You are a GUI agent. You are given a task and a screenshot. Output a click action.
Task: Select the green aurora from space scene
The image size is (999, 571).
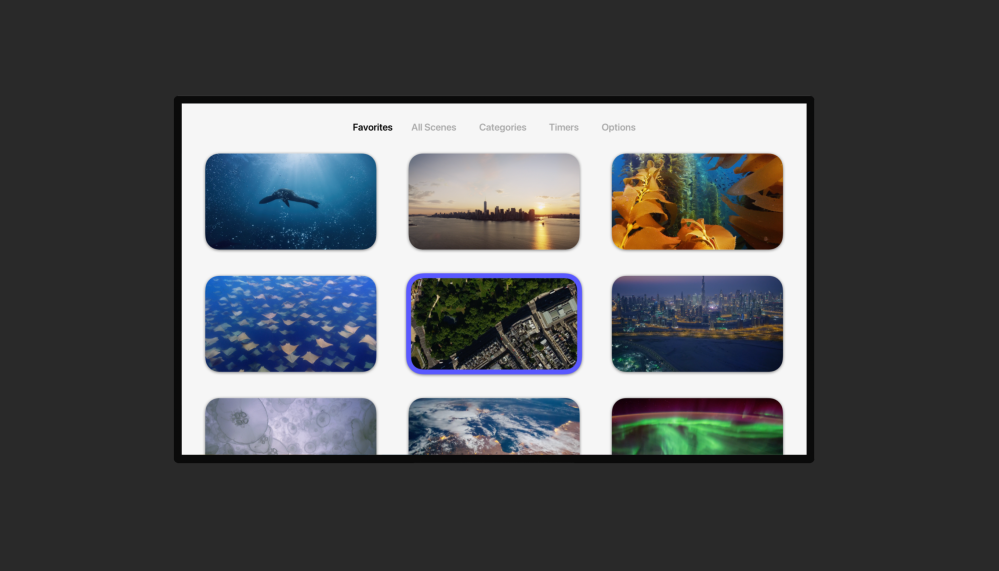click(x=697, y=427)
